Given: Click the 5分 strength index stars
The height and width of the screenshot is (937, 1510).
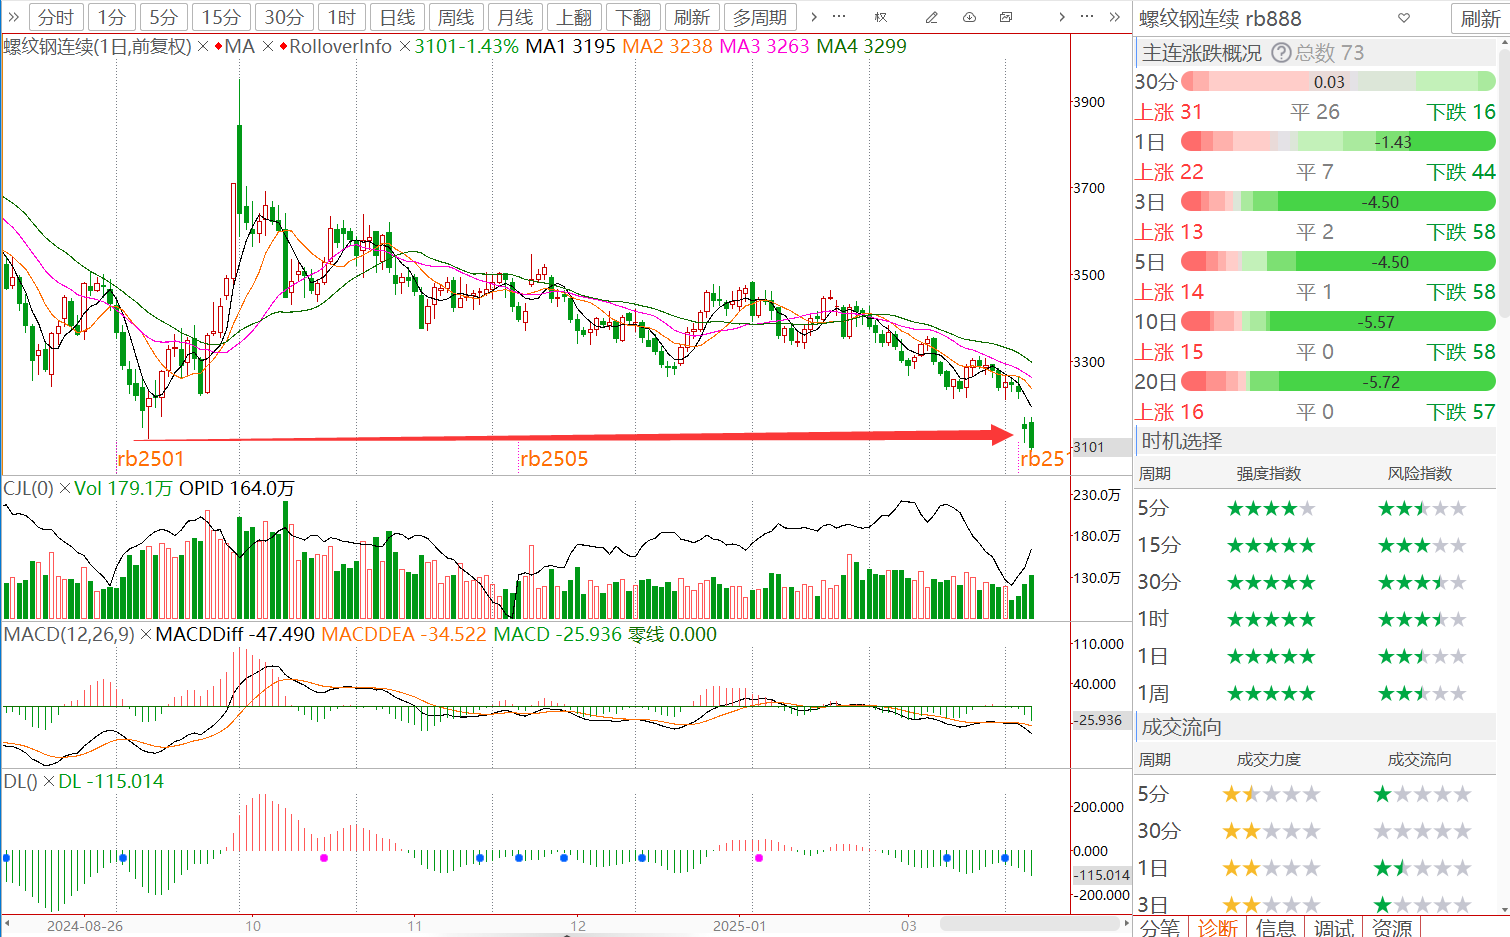Looking at the screenshot, I should pyautogui.click(x=1271, y=508).
